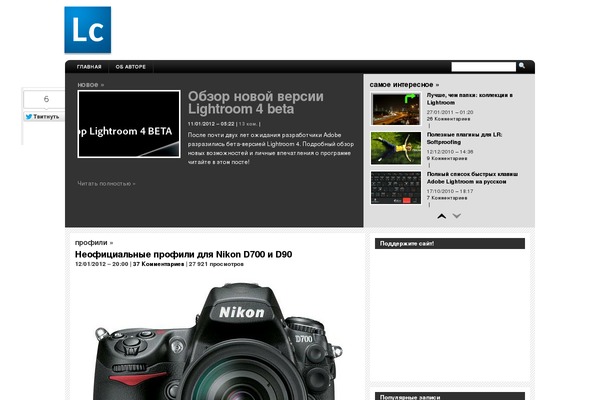Click the 26 Комментариев link
Viewport: 600px width, 400px height.
448,119
